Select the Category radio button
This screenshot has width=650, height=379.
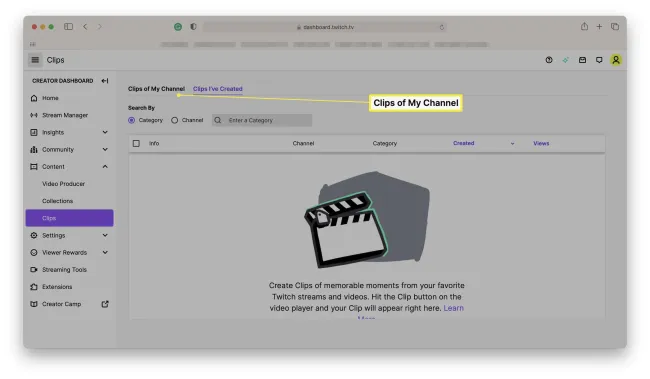point(131,120)
